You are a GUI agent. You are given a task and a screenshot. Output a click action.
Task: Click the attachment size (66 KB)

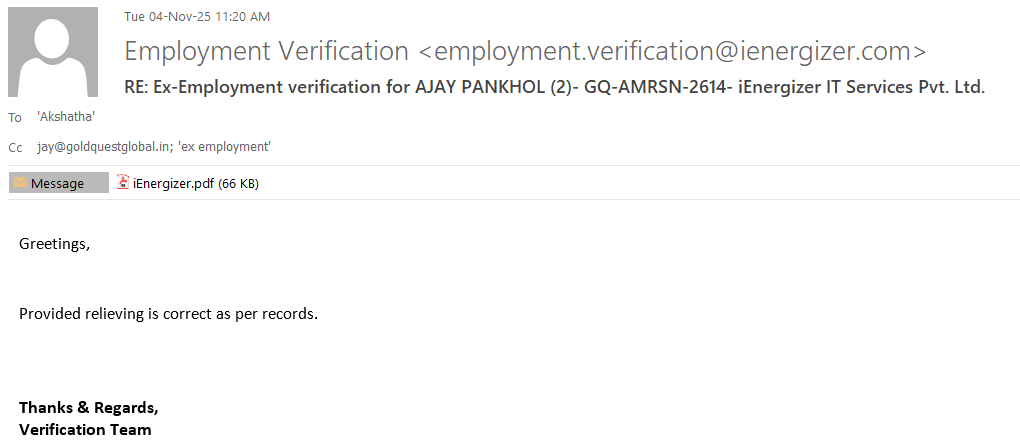[x=238, y=183]
